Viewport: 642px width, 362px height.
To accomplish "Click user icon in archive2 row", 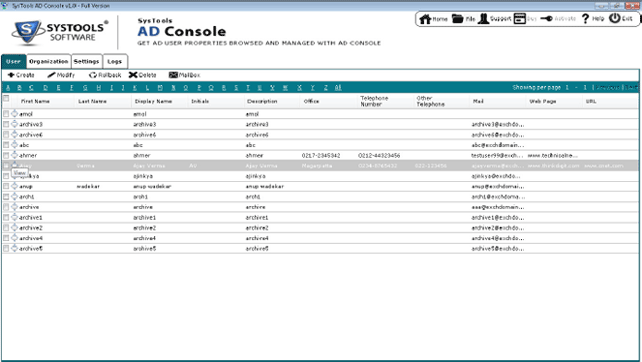I will [x=15, y=227].
